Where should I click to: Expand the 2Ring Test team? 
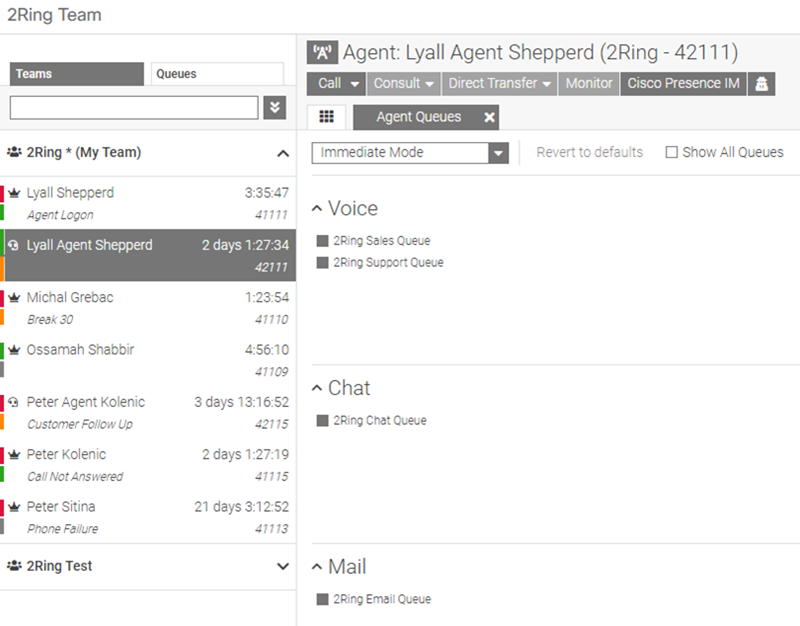(283, 566)
